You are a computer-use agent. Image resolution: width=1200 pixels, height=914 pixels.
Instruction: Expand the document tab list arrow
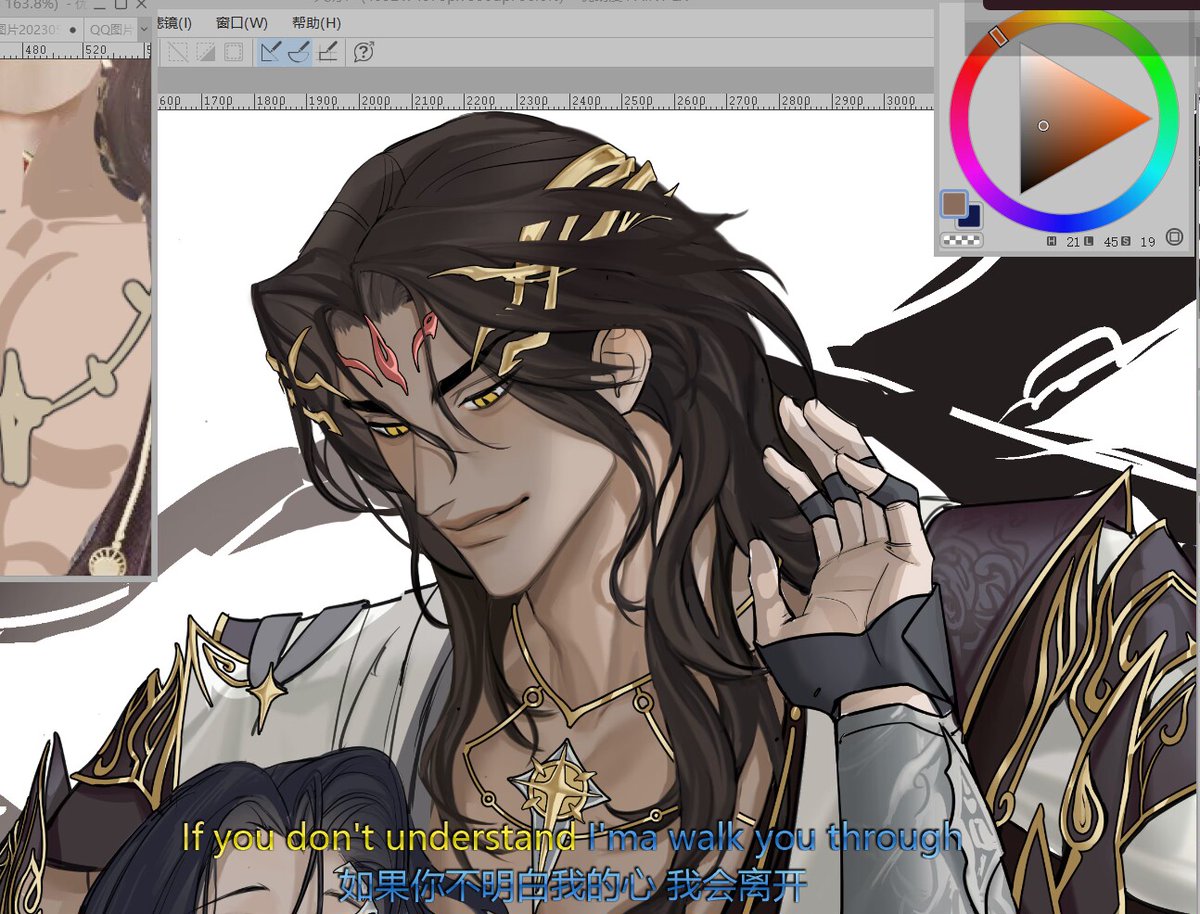point(144,29)
